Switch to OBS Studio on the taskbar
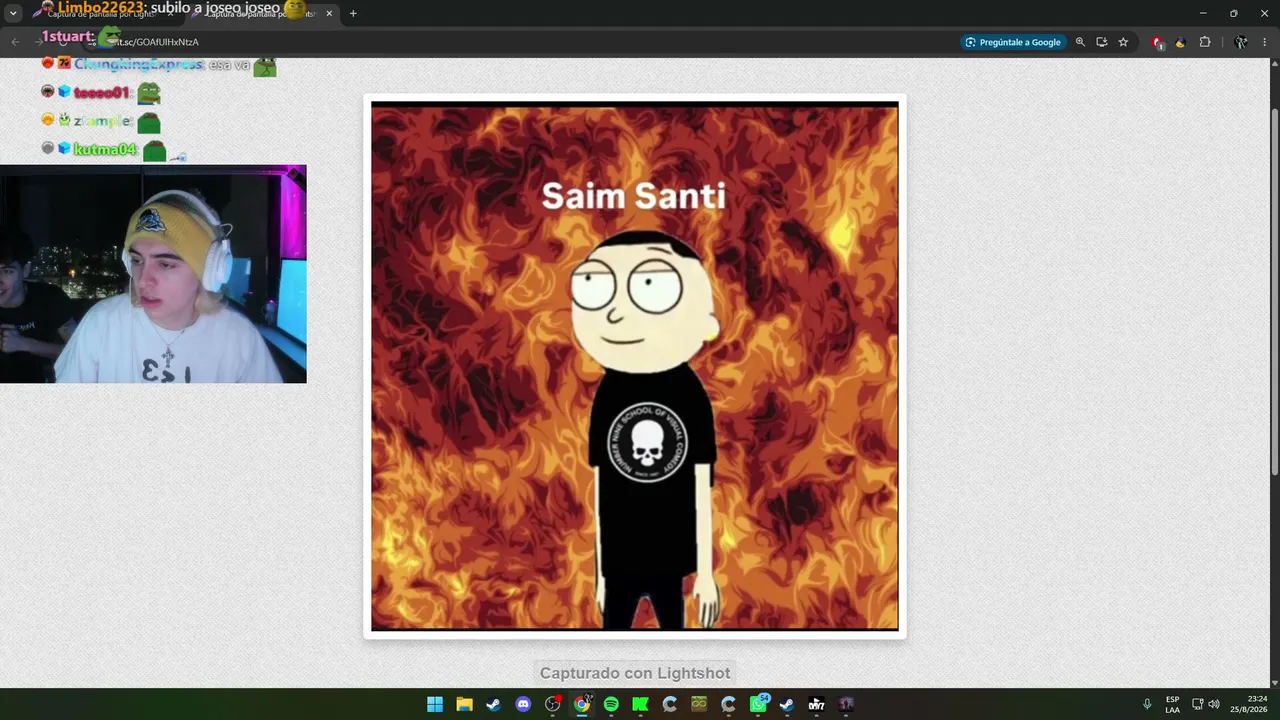 coord(553,704)
